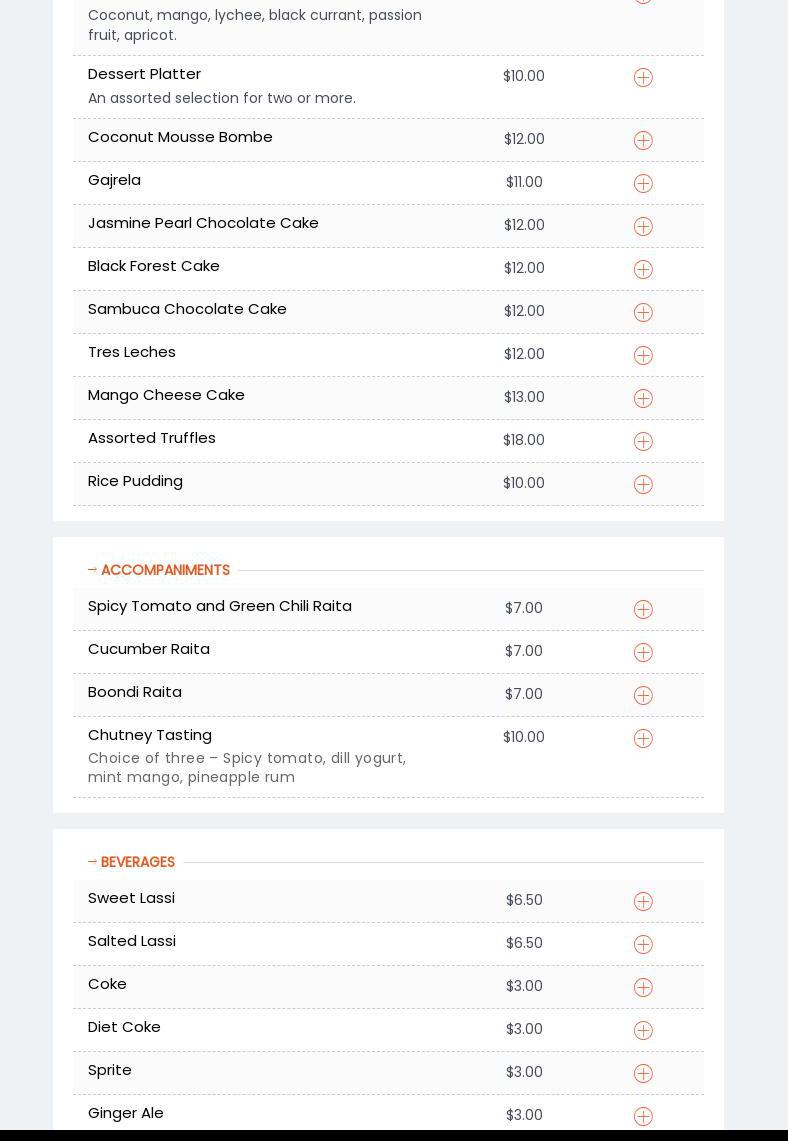Add Dessert Platter to the order
The width and height of the screenshot is (788, 1141).
click(x=643, y=78)
